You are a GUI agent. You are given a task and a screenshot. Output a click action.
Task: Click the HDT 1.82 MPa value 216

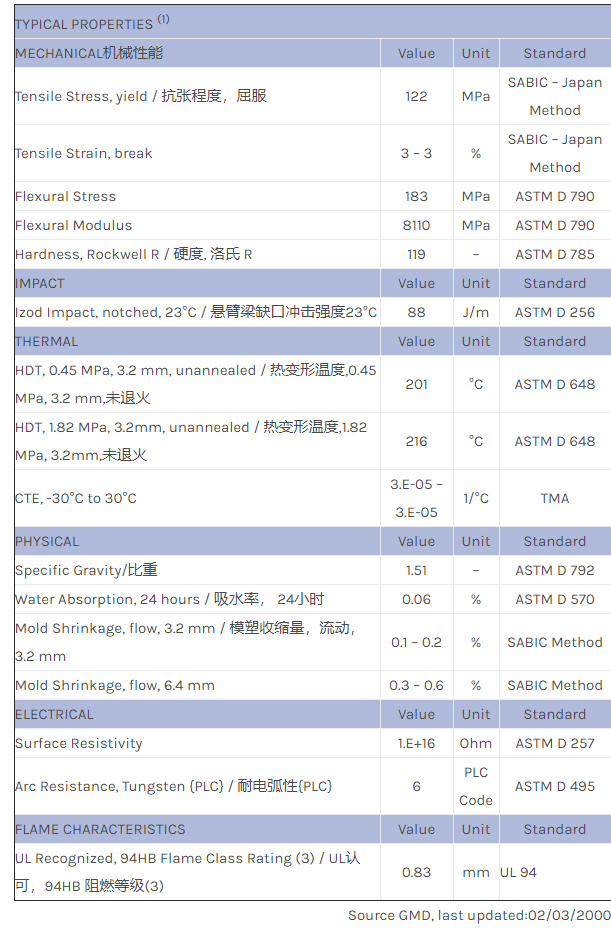click(x=416, y=441)
